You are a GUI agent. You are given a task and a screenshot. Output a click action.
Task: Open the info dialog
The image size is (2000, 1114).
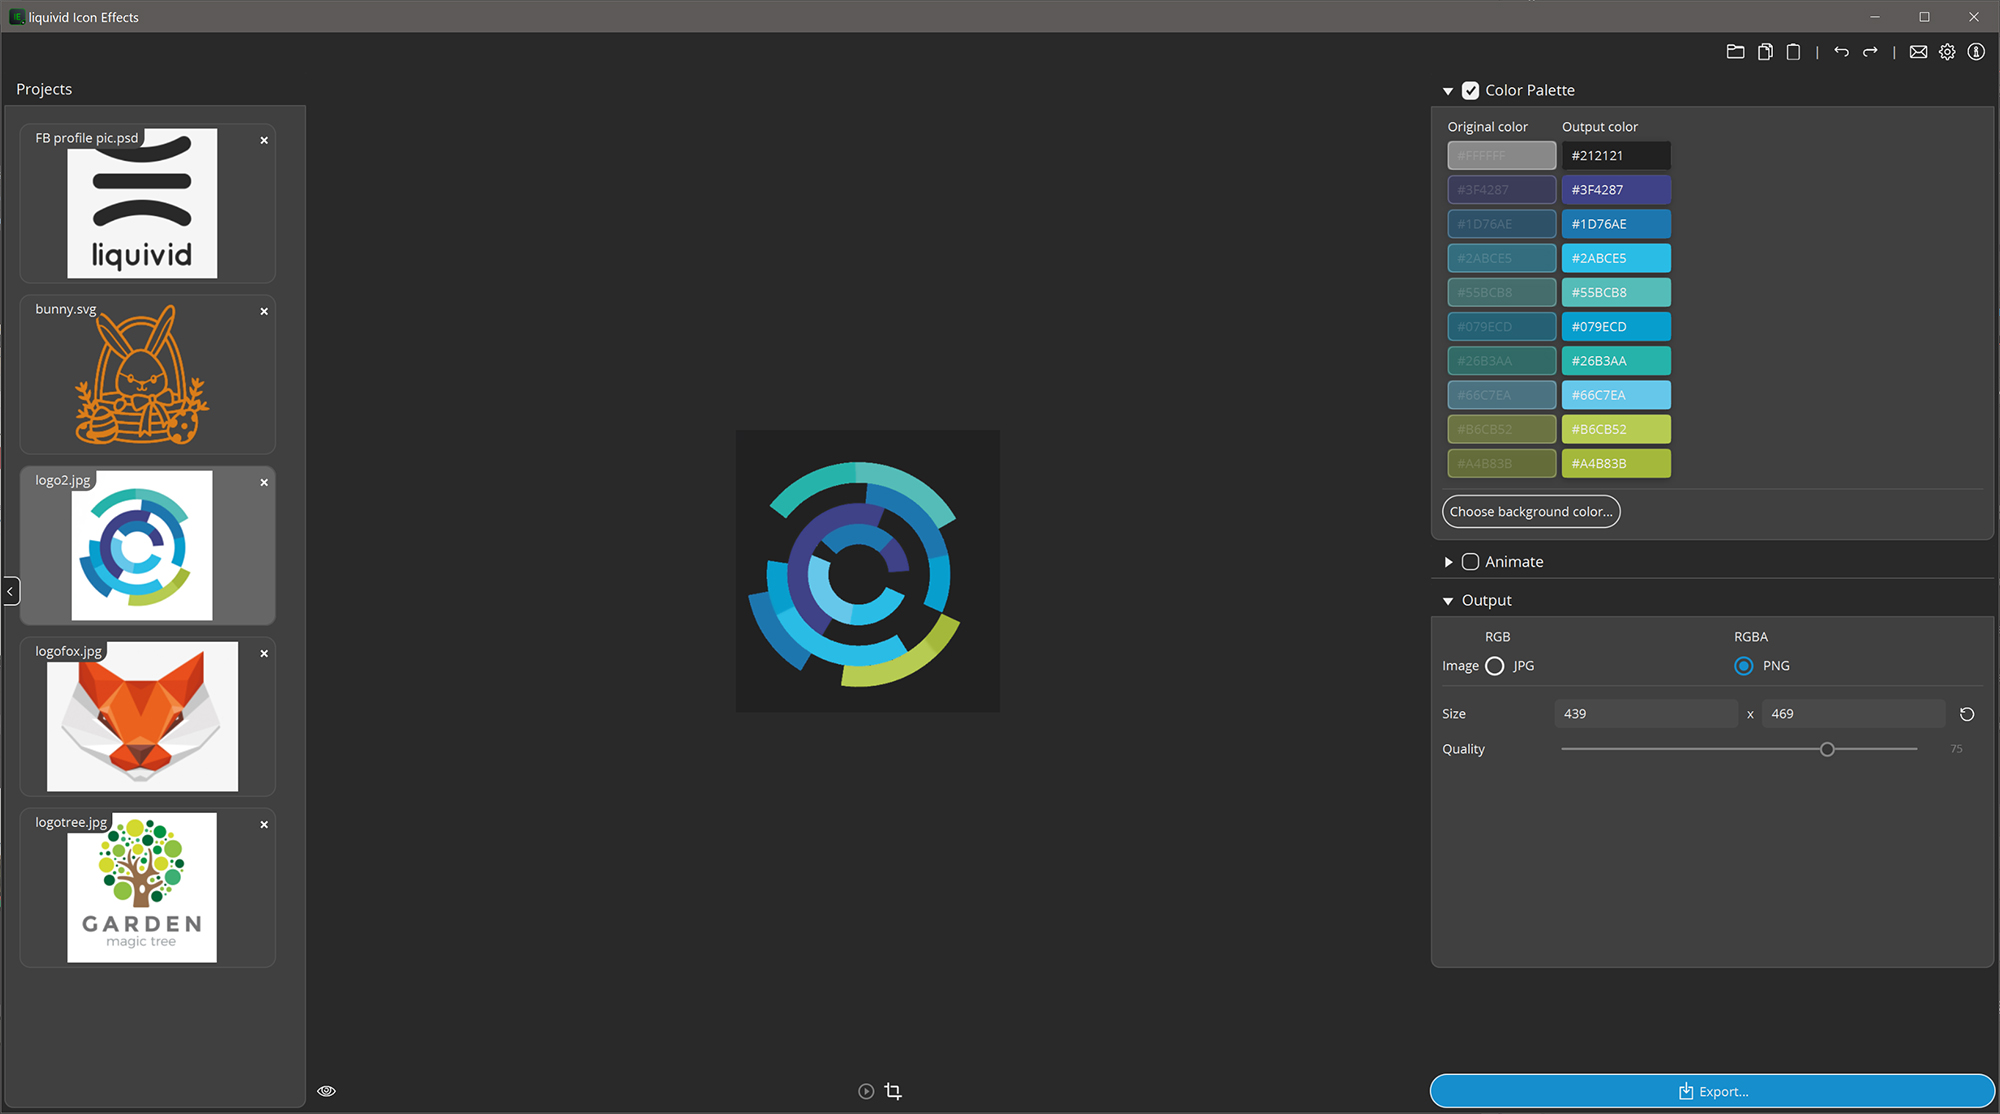click(1976, 51)
